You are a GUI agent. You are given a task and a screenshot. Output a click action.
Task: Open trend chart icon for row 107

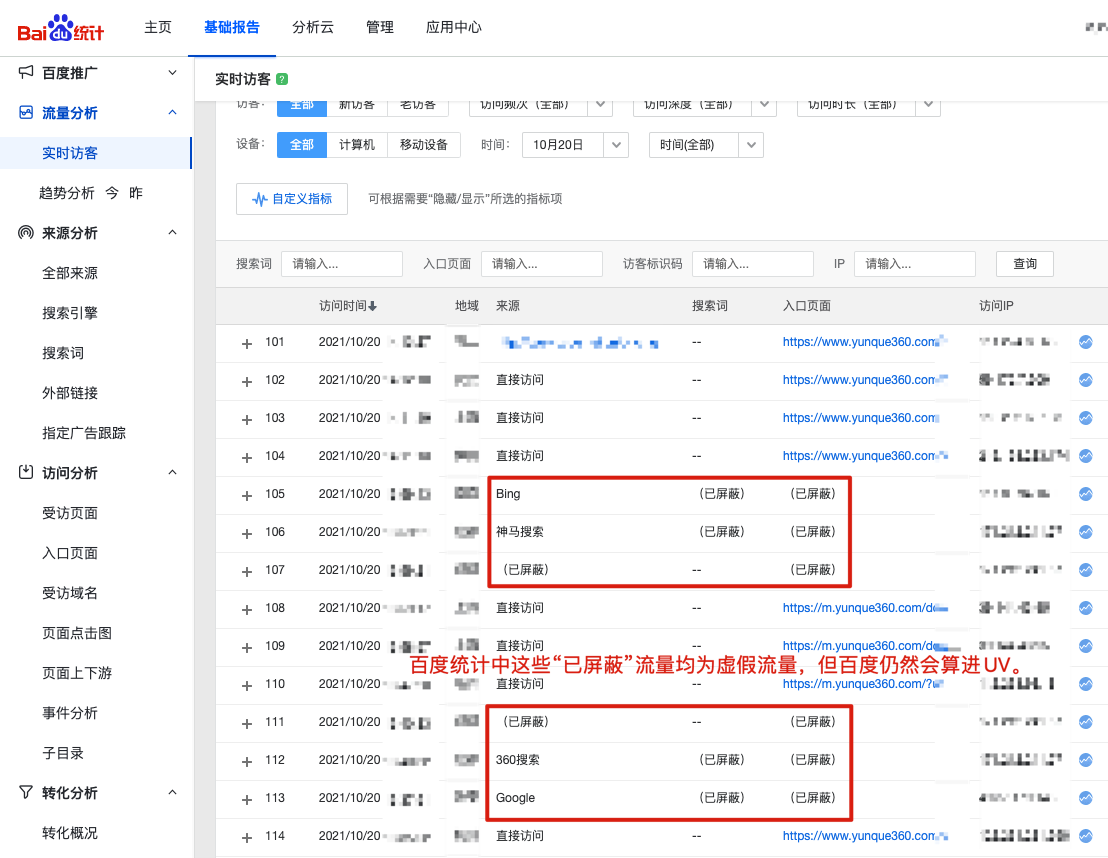tap(1085, 570)
